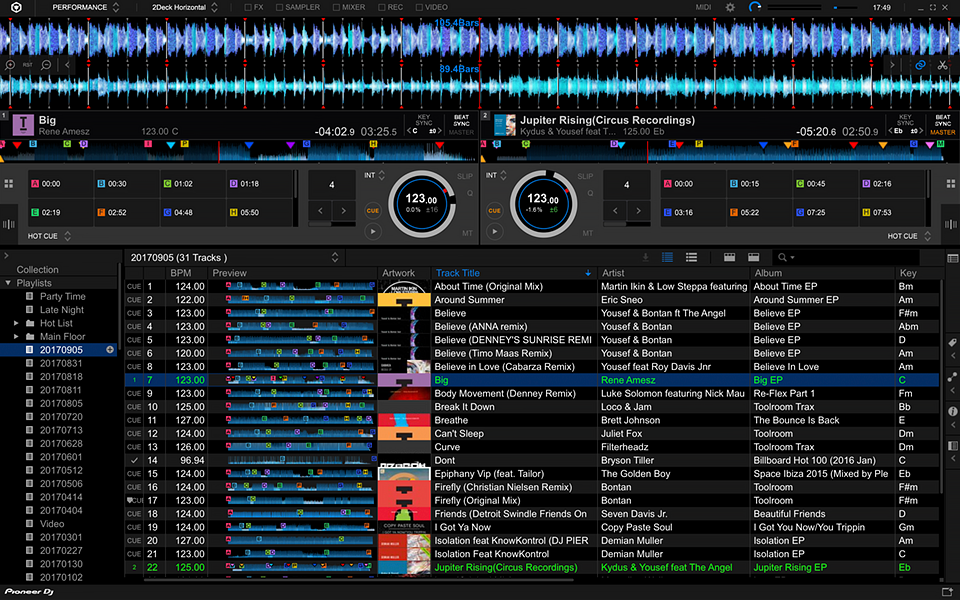Viewport: 960px width, 600px height.
Task: Enable the SAMPLER panel checkbox
Action: coord(280,7)
